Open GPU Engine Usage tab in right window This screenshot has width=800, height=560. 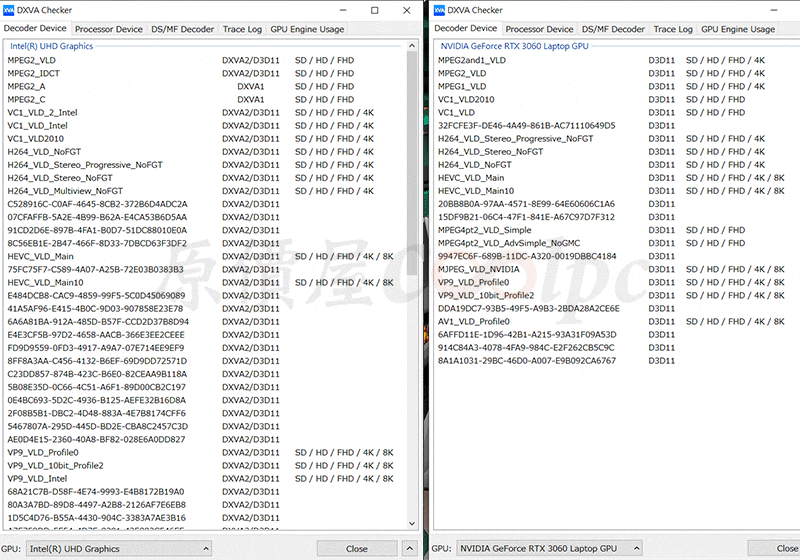pos(738,29)
